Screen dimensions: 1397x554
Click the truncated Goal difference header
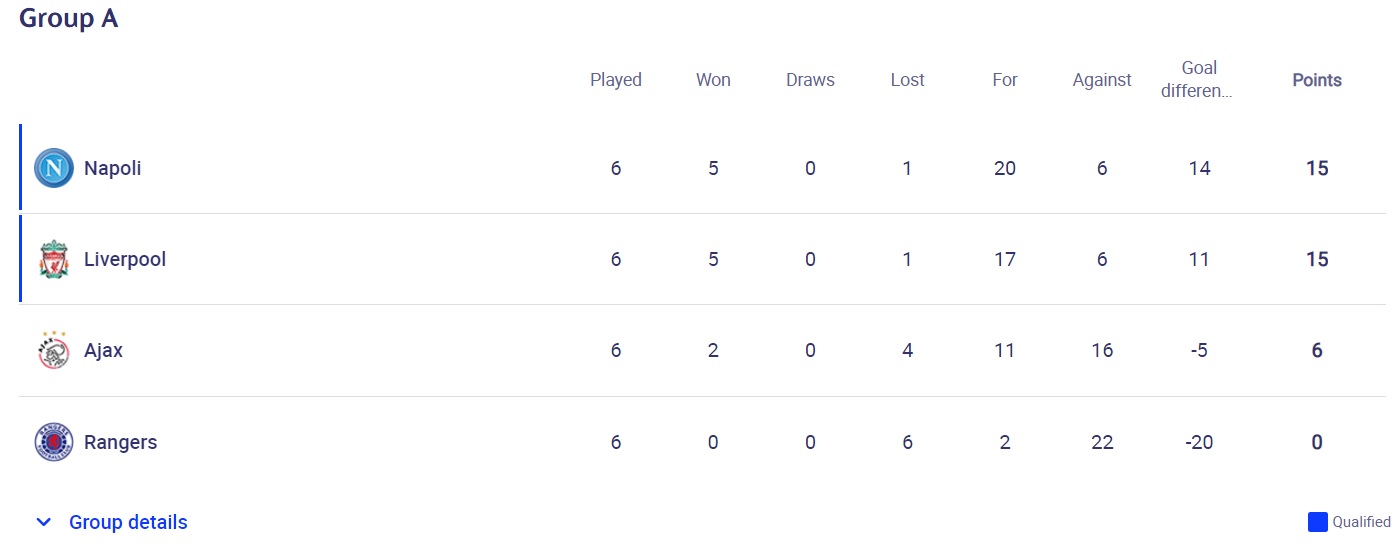(x=1198, y=79)
